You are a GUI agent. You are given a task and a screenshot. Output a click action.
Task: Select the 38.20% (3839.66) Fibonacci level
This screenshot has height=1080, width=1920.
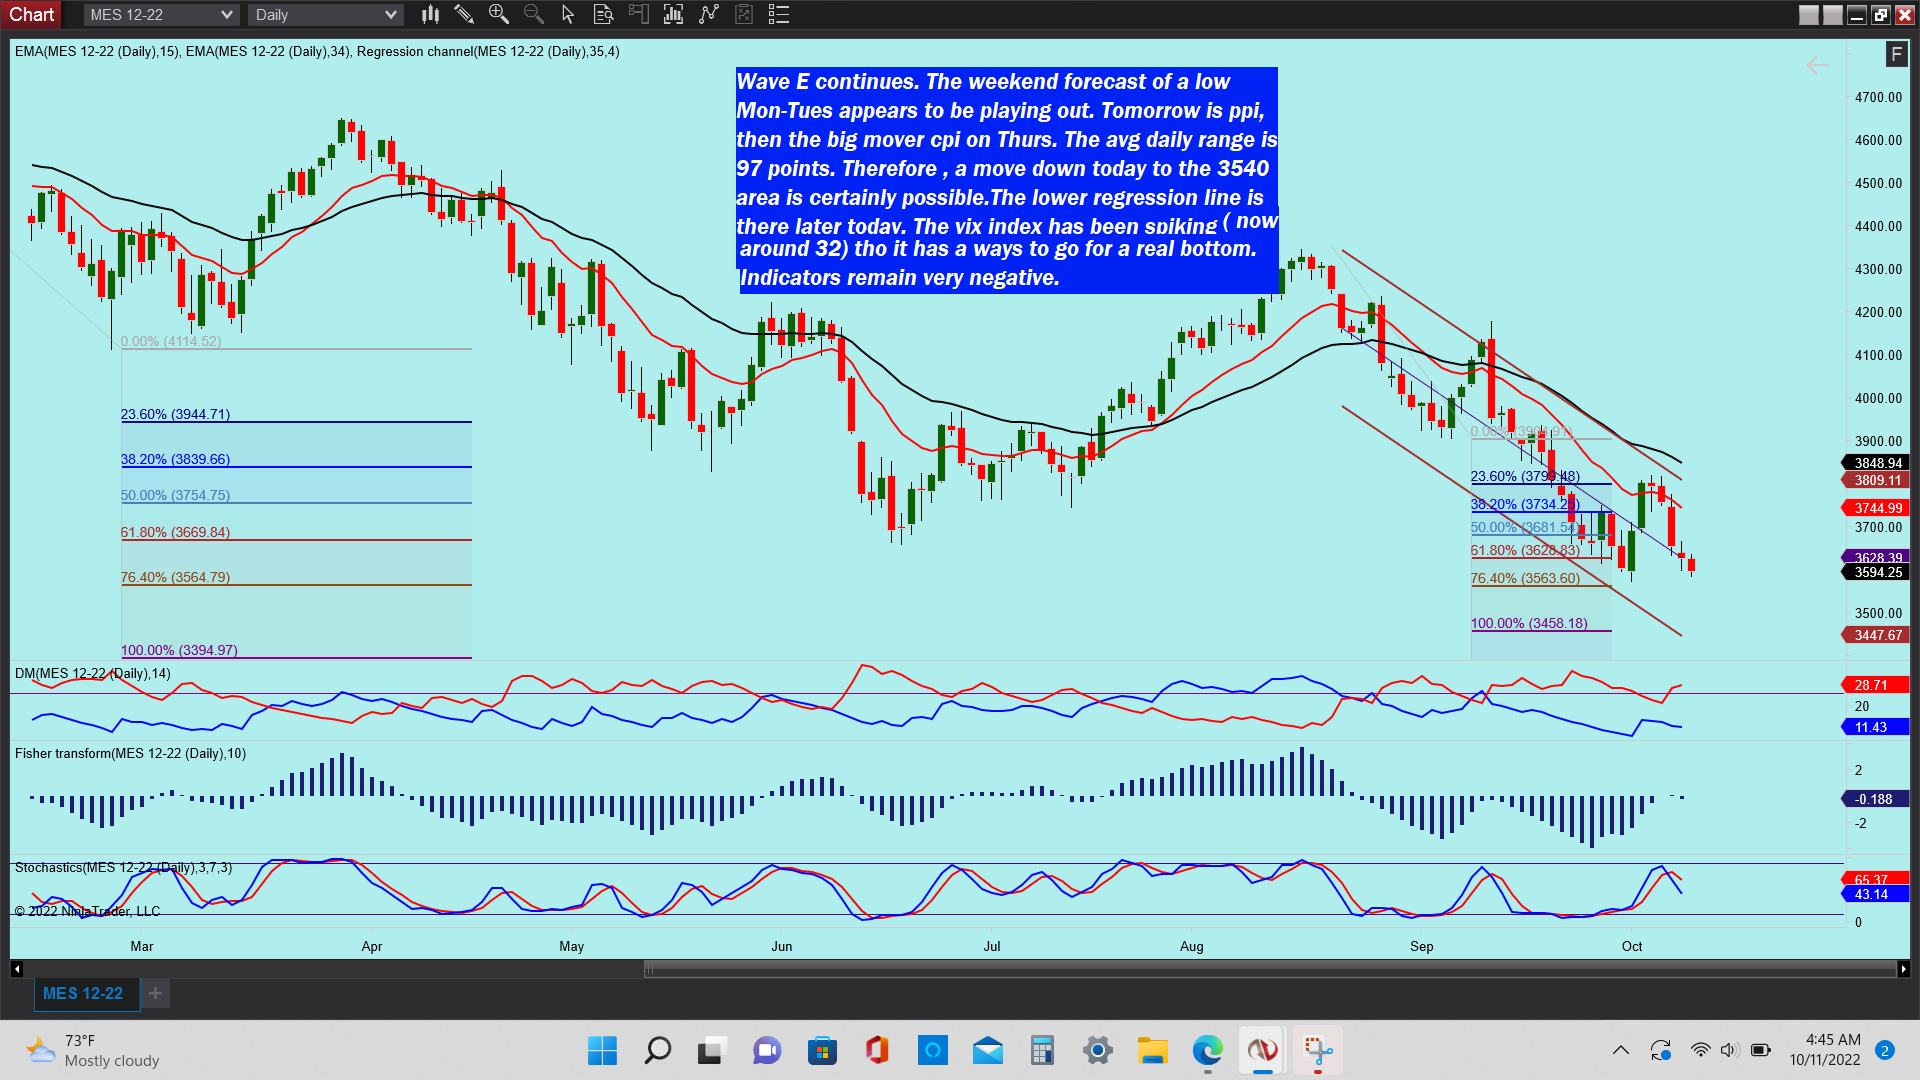[175, 459]
